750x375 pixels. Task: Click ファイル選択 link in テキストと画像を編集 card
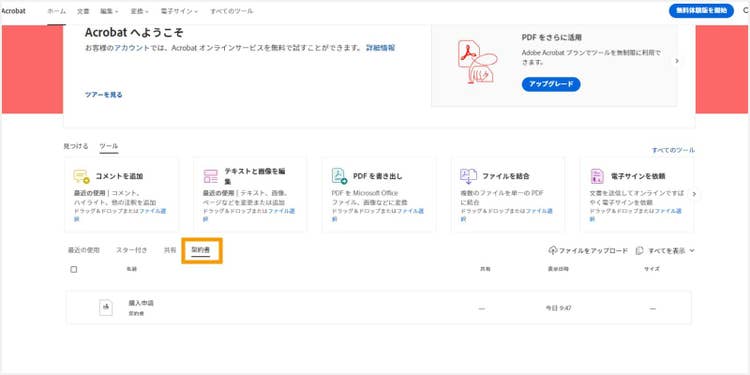(281, 211)
